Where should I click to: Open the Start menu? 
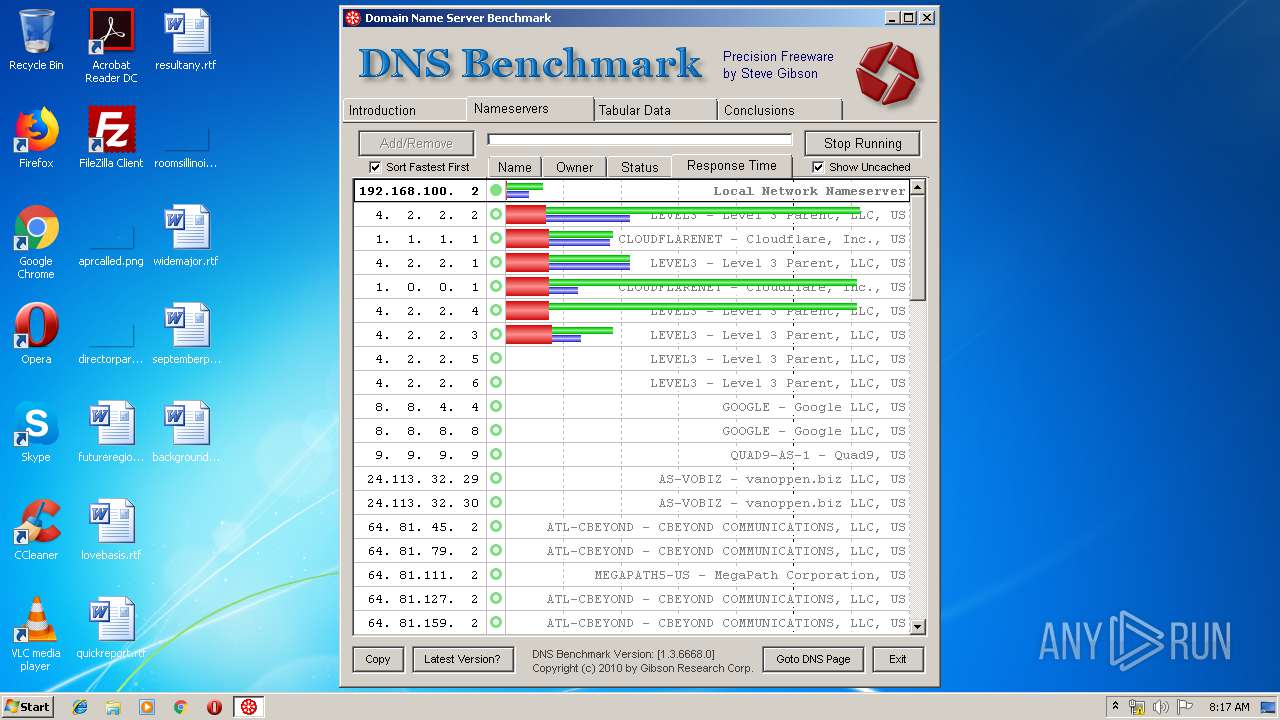[x=27, y=707]
